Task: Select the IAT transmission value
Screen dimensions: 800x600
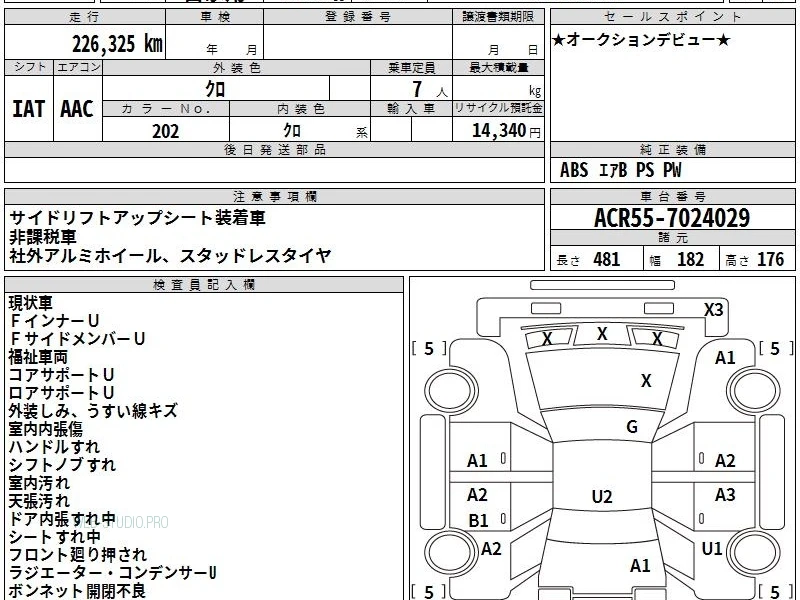Action: 29,109
